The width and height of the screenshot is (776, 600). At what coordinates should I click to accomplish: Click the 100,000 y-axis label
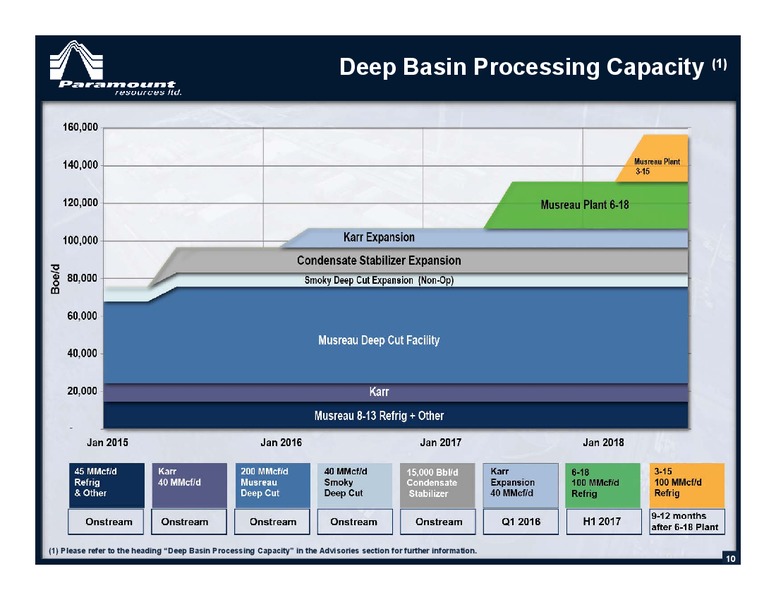click(80, 241)
